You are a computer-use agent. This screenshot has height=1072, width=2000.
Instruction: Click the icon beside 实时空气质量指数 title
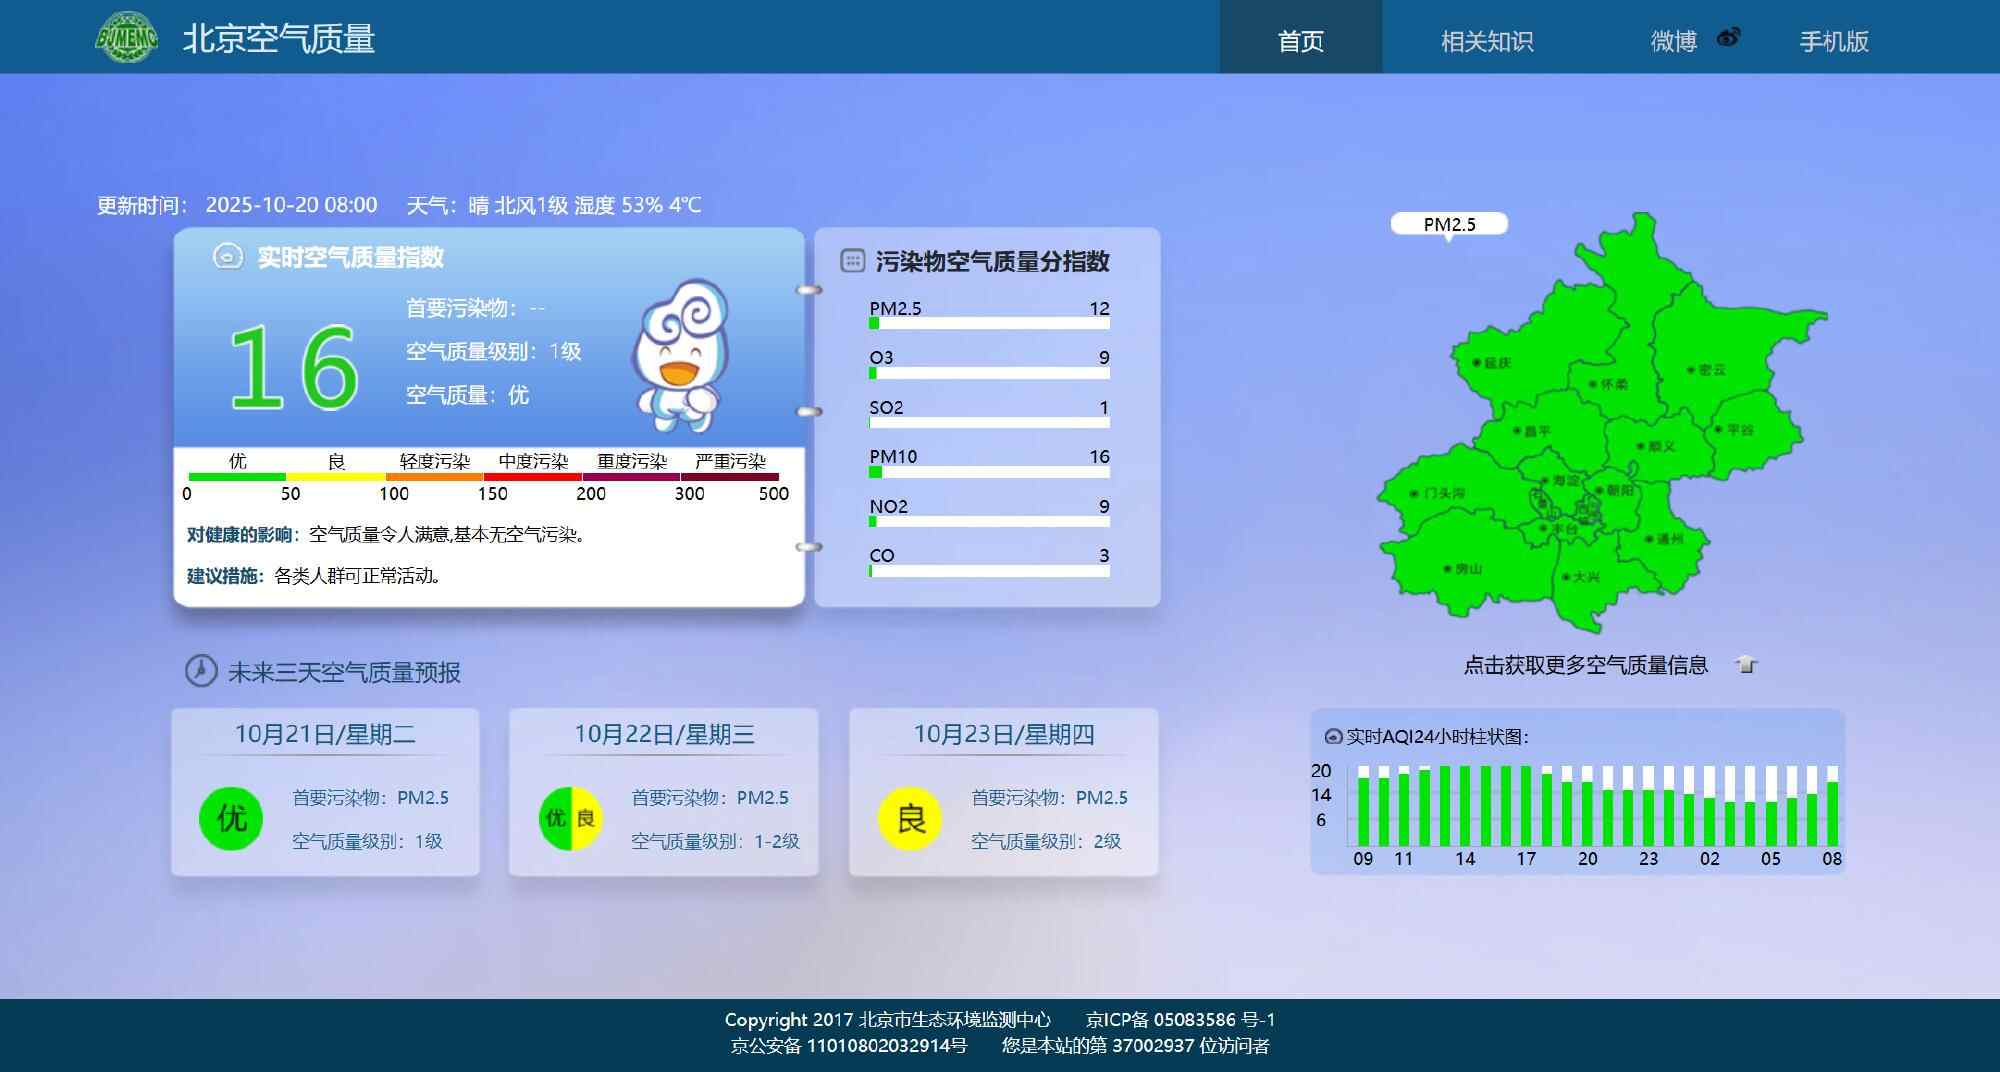pos(227,257)
